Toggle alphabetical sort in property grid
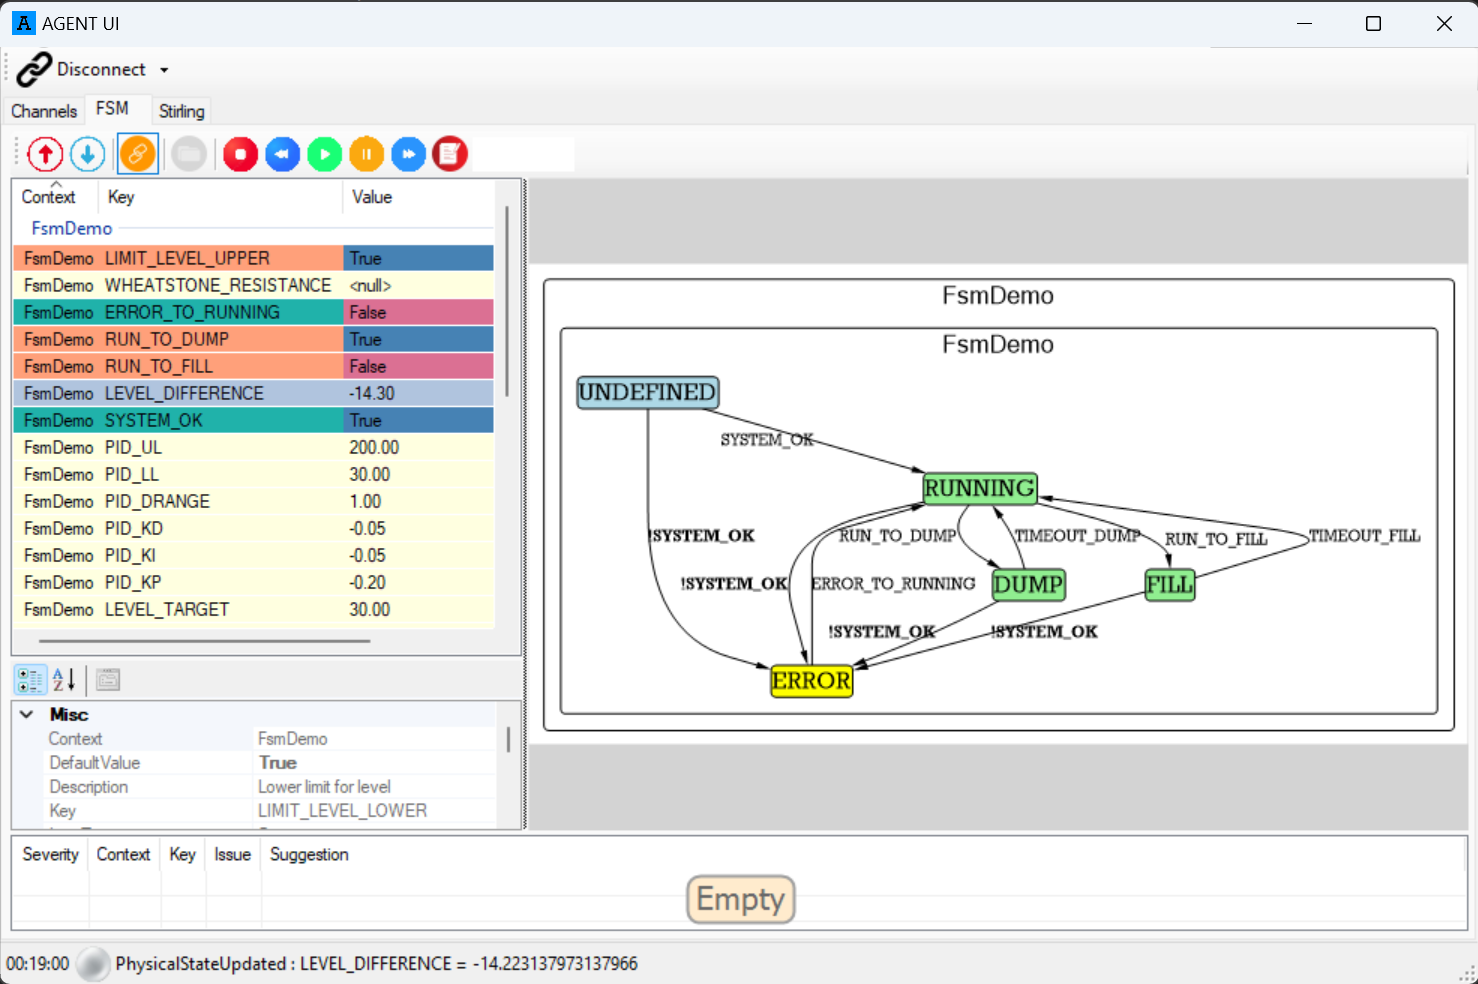This screenshot has width=1478, height=984. click(x=64, y=680)
